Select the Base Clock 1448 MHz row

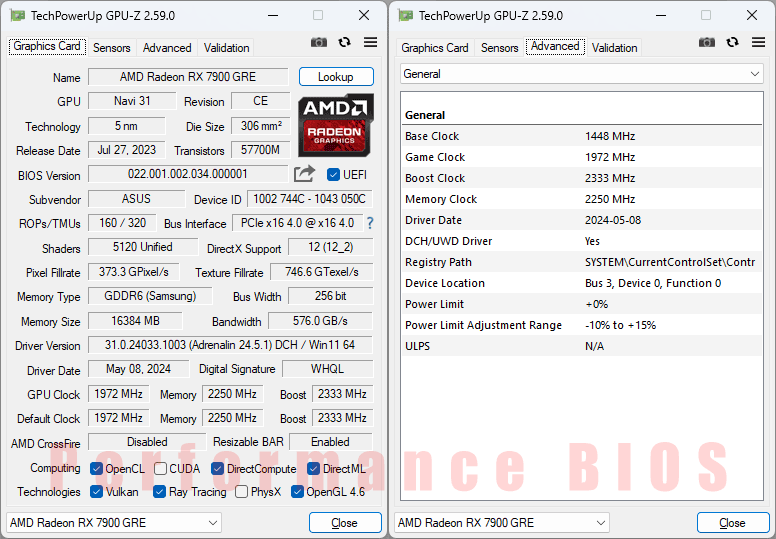[x=582, y=136]
